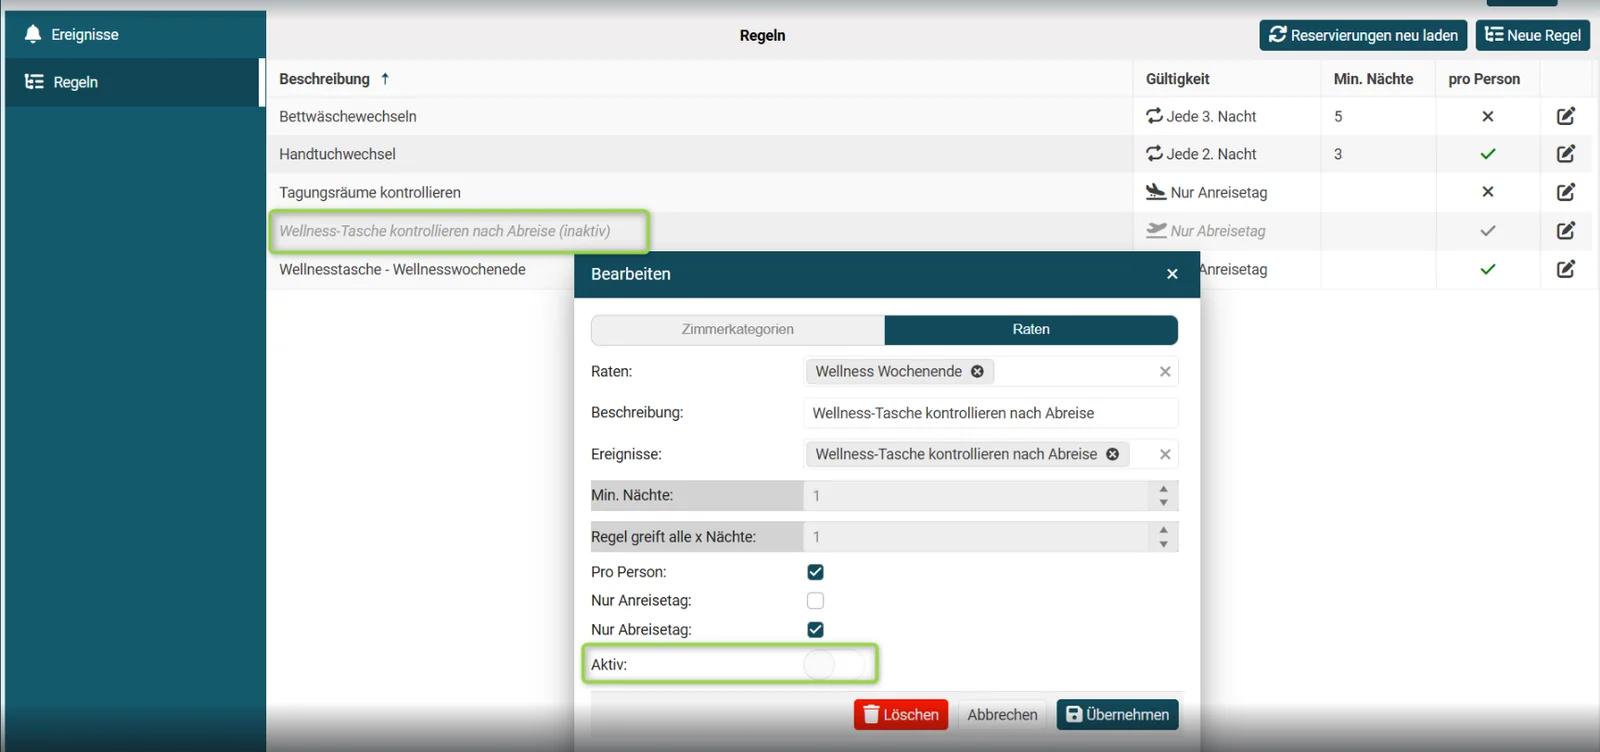Edit the Bettwäschewechseln rule
This screenshot has height=752, width=1600.
point(1566,116)
